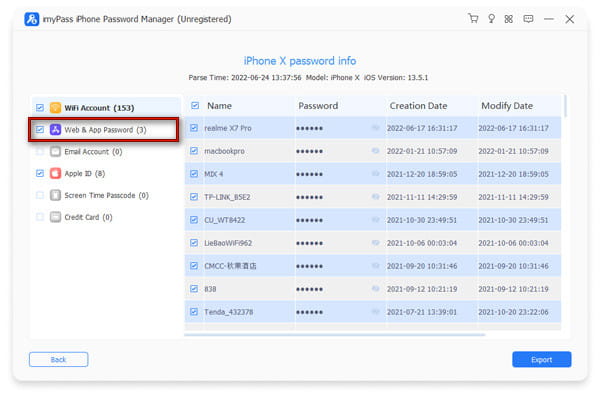Open the feedback chat icon
This screenshot has width=600, height=393.
[528, 19]
